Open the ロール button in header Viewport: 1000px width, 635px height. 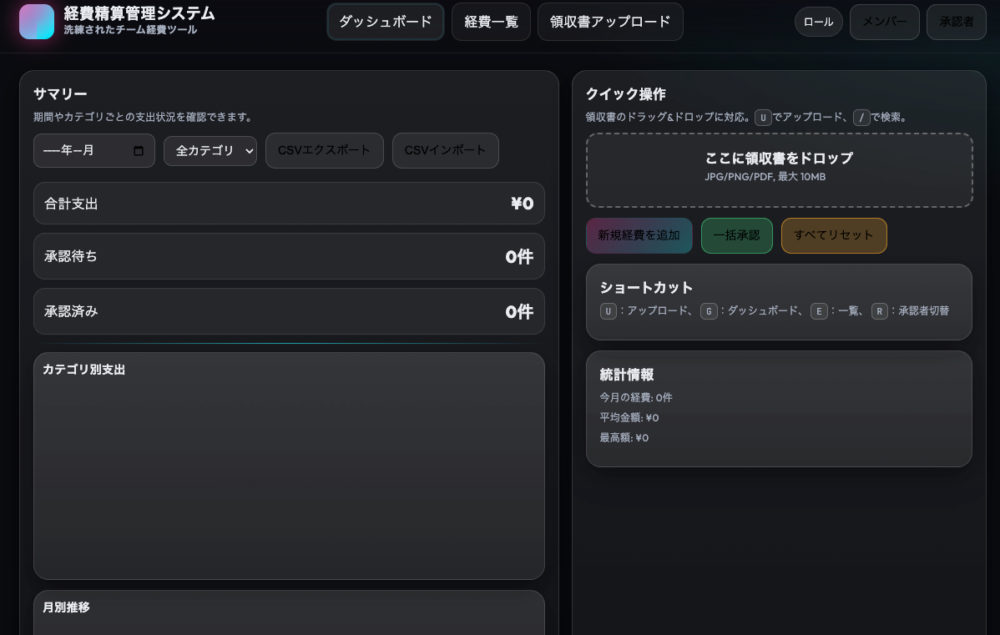pos(818,22)
